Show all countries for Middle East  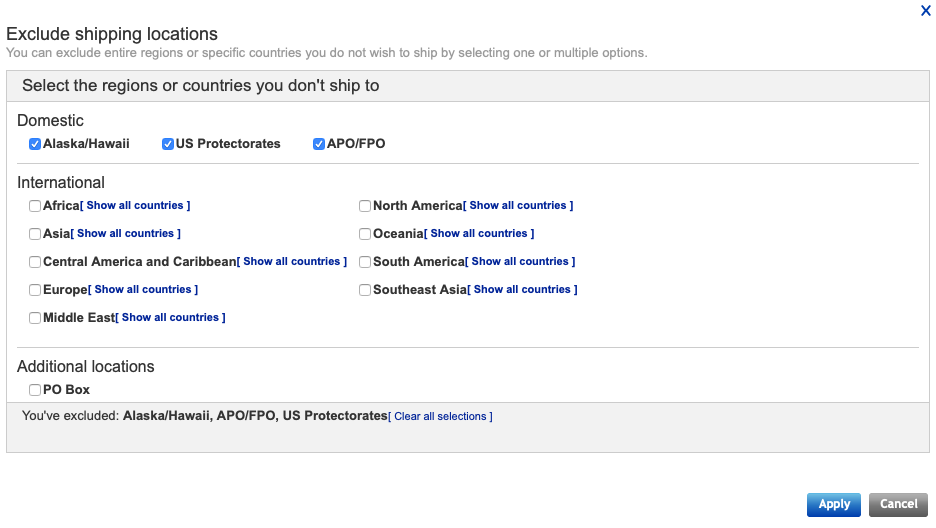click(170, 318)
